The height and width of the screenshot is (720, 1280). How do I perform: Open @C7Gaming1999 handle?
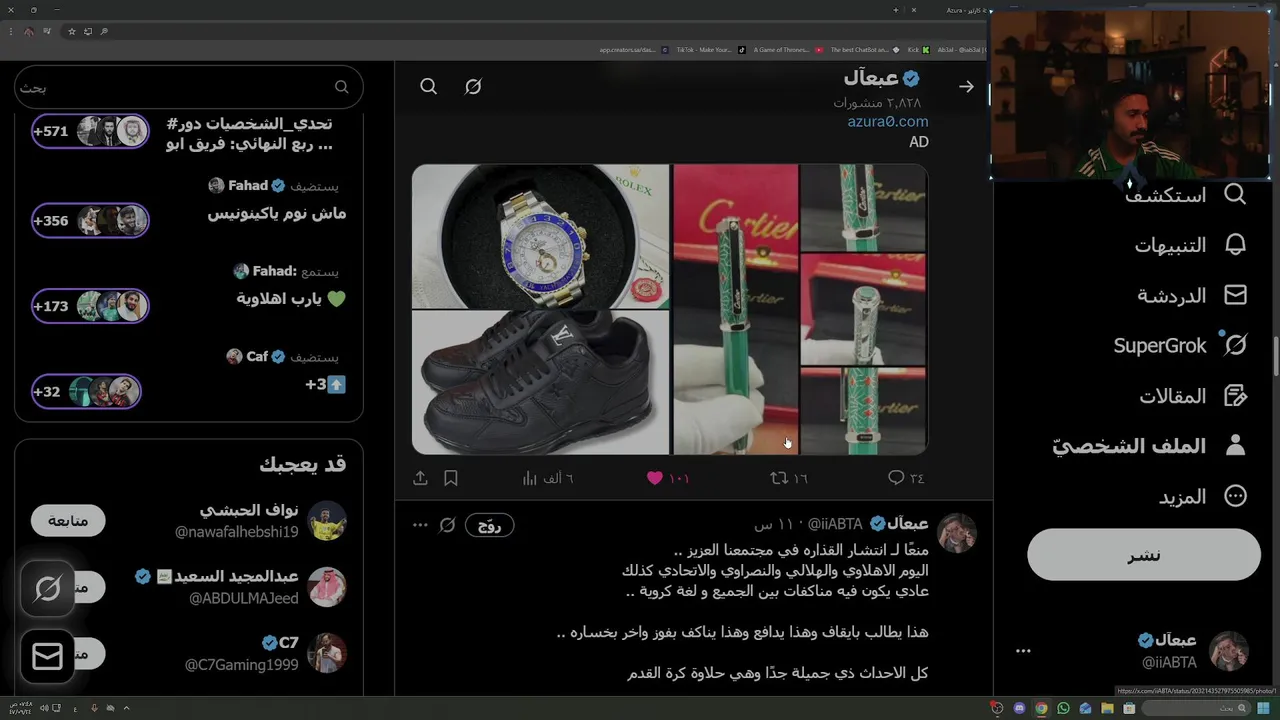point(241,665)
